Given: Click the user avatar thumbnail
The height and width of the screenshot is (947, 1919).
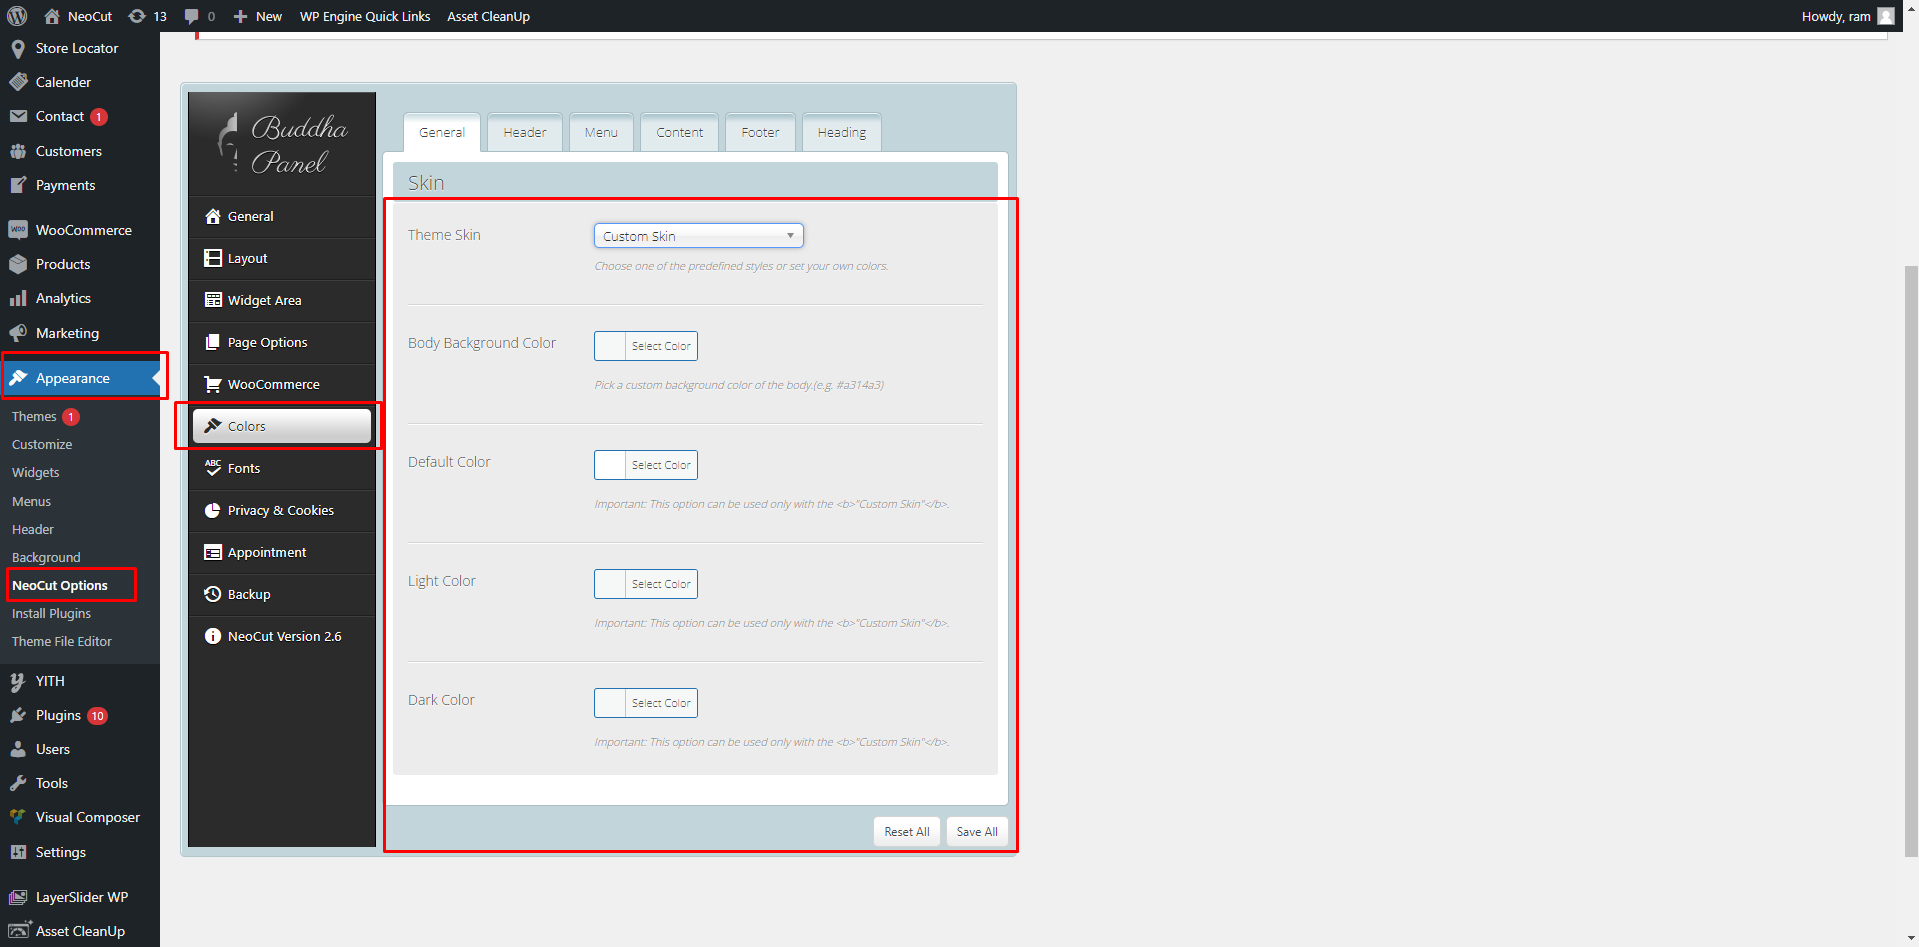Looking at the screenshot, I should coord(1886,16).
